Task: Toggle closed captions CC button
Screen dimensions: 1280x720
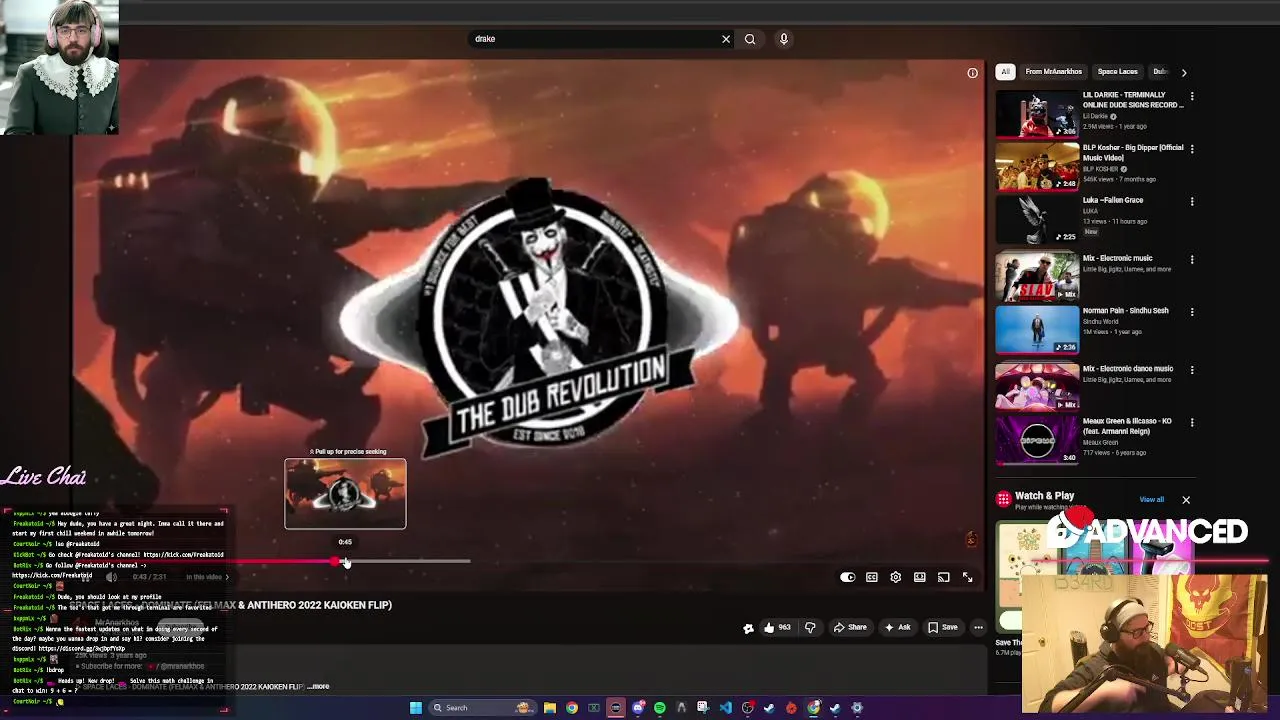Action: coord(872,577)
